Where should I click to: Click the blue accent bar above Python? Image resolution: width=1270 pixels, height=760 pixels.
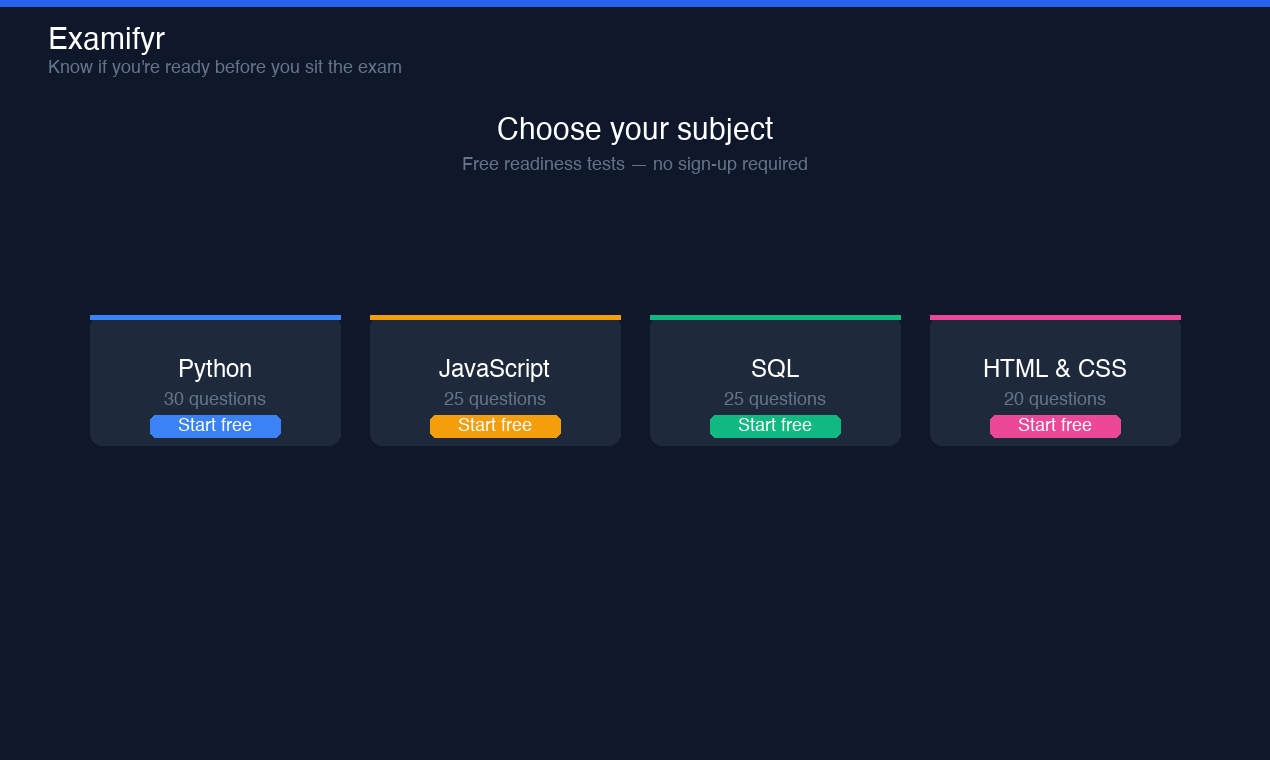pos(215,317)
